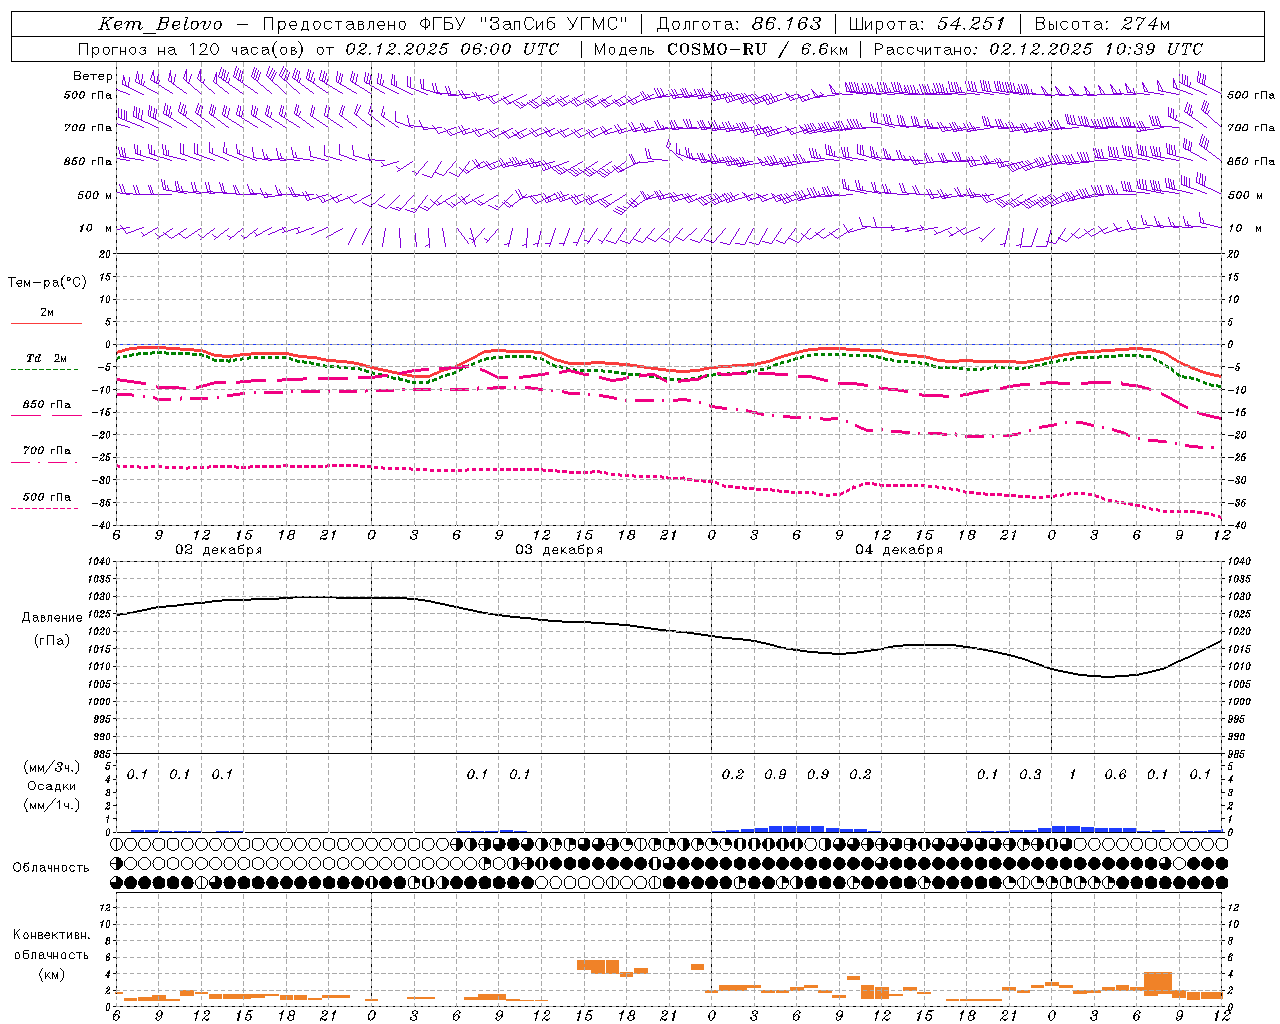The width and height of the screenshot is (1280, 1024).
Task: Click the 700 гПа temperature legend entry
Action: pos(47,451)
